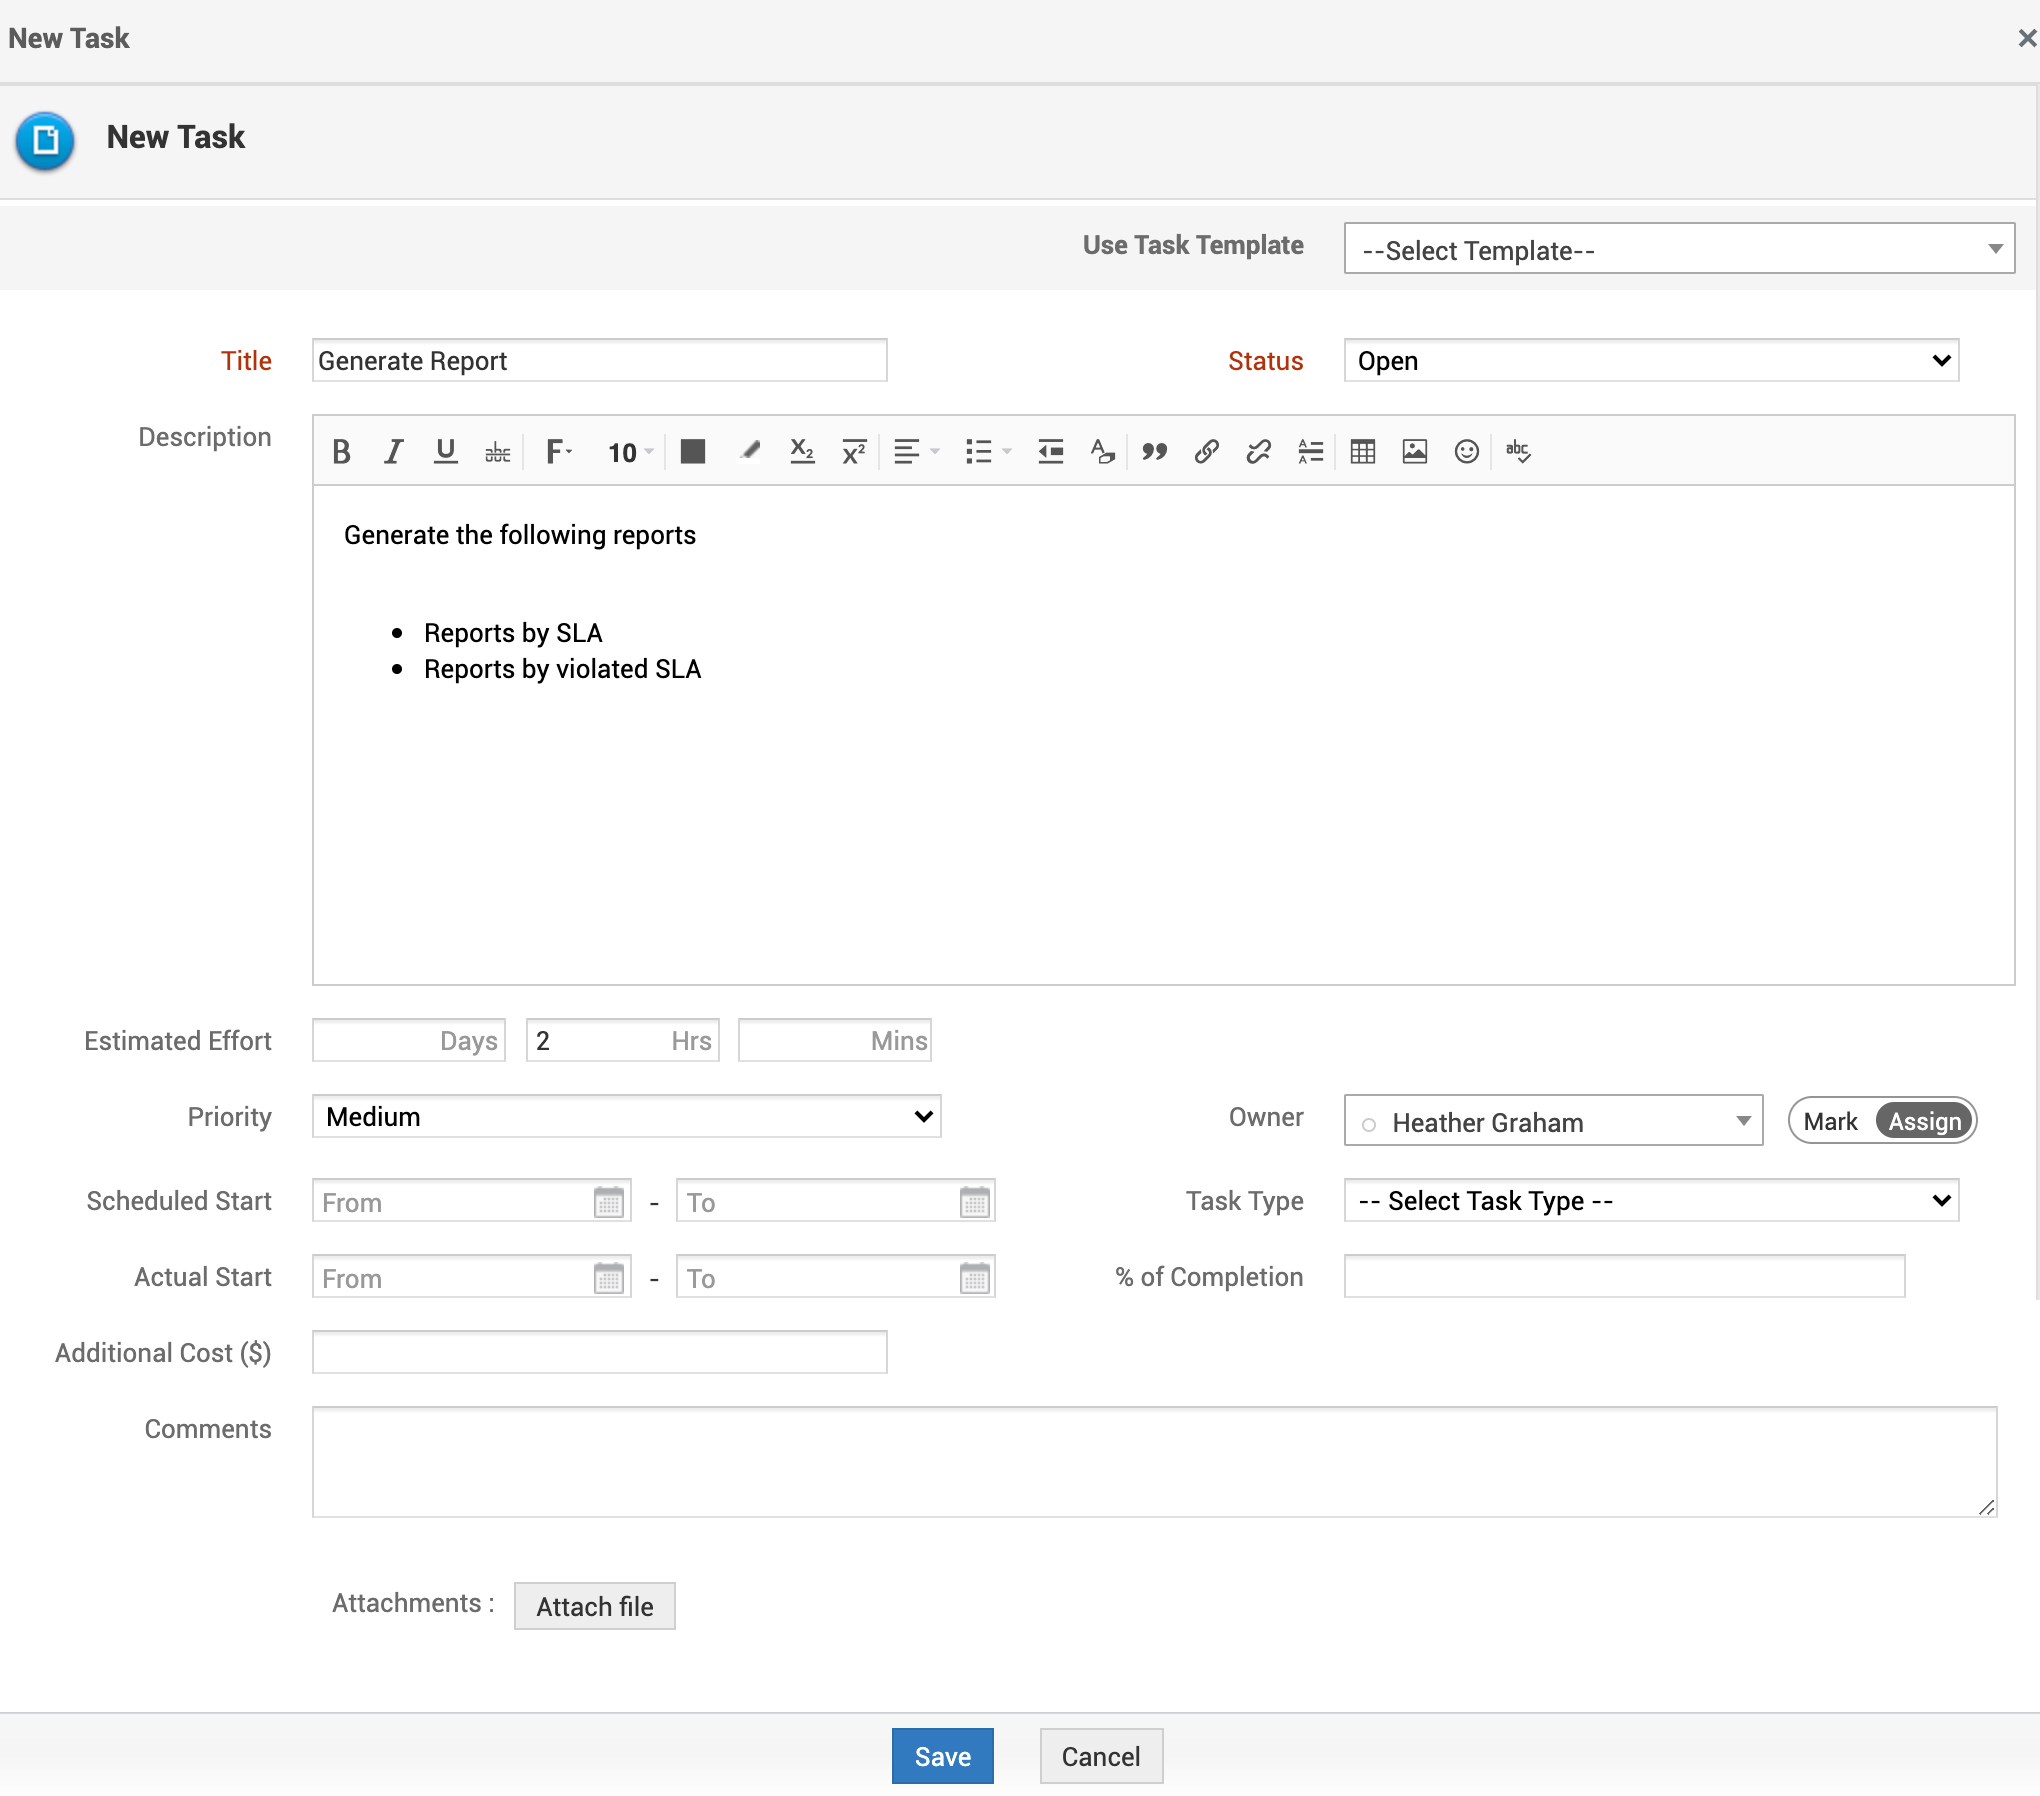Click the insert link icon

click(1206, 452)
